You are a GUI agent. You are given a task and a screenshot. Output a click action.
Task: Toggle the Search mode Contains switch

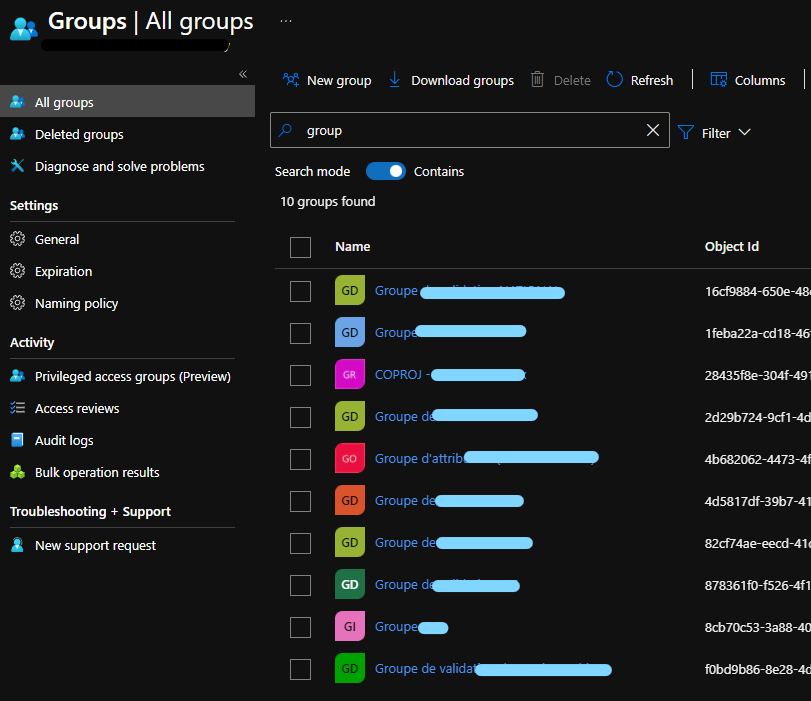(x=386, y=171)
